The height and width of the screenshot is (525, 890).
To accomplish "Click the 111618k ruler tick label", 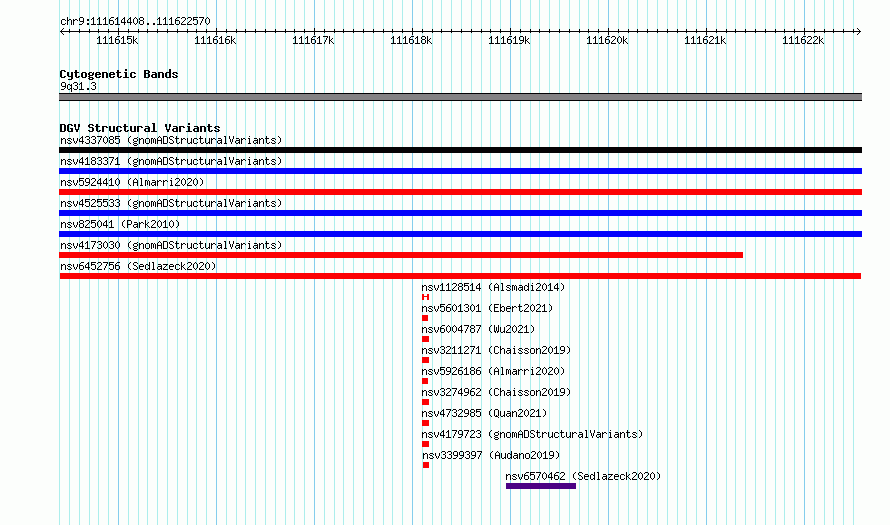I will tap(411, 40).
